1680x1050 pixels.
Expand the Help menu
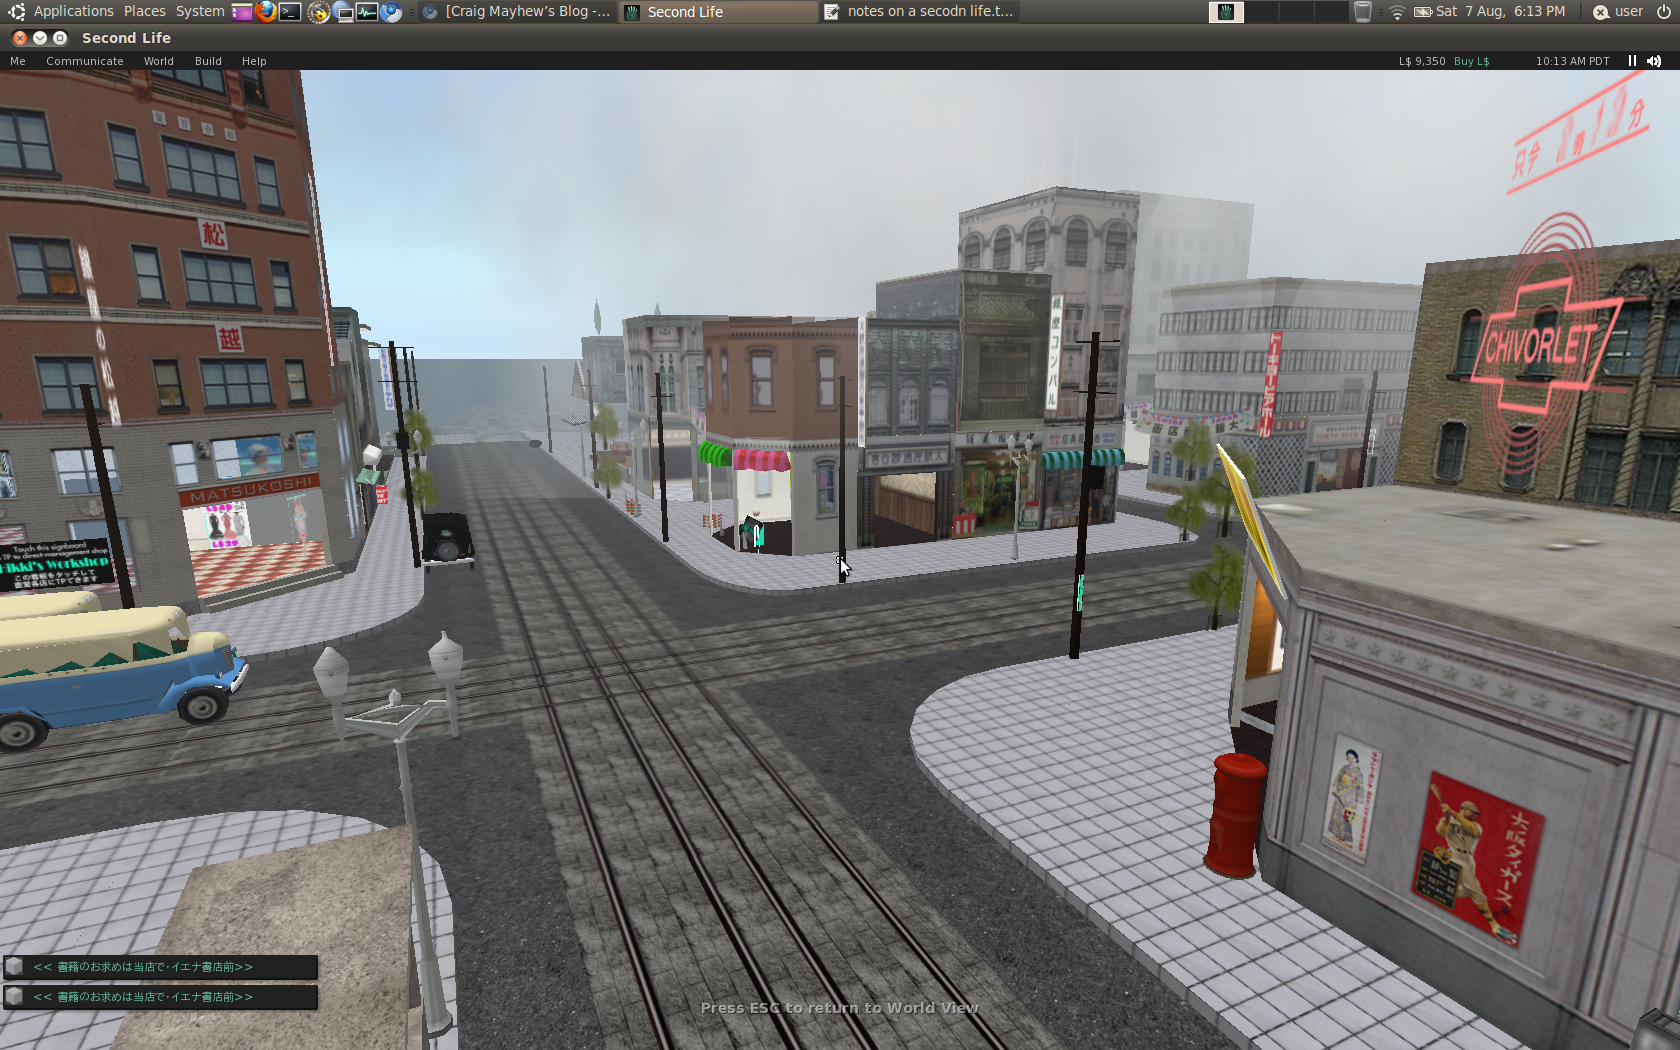click(x=254, y=61)
